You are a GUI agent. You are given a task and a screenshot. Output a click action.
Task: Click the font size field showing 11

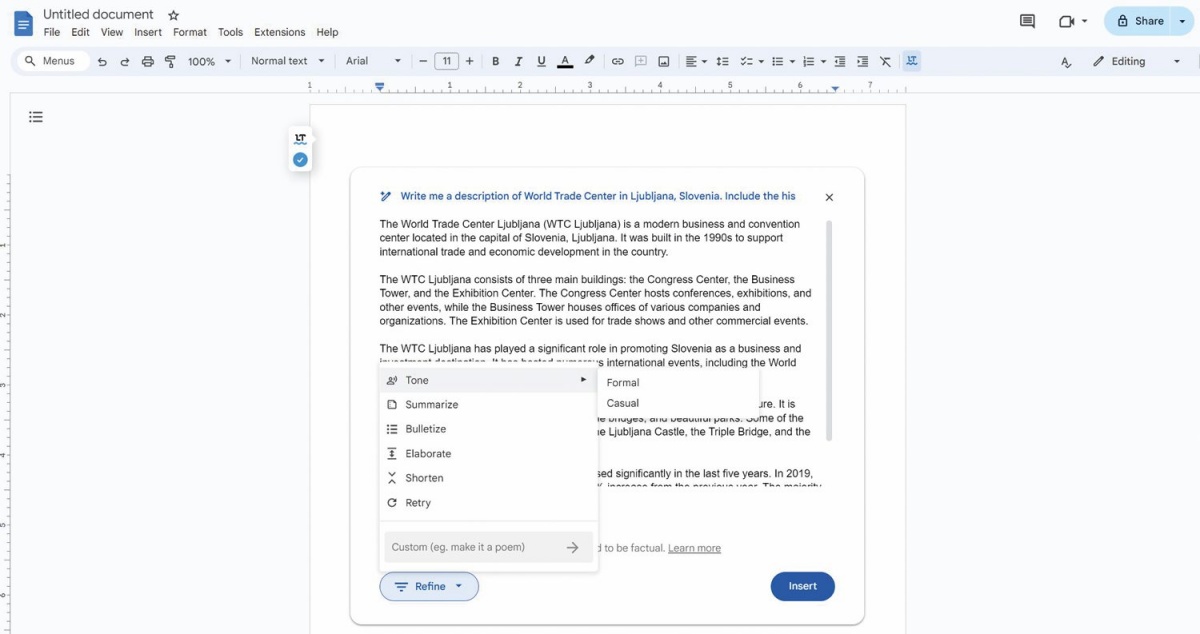point(446,61)
